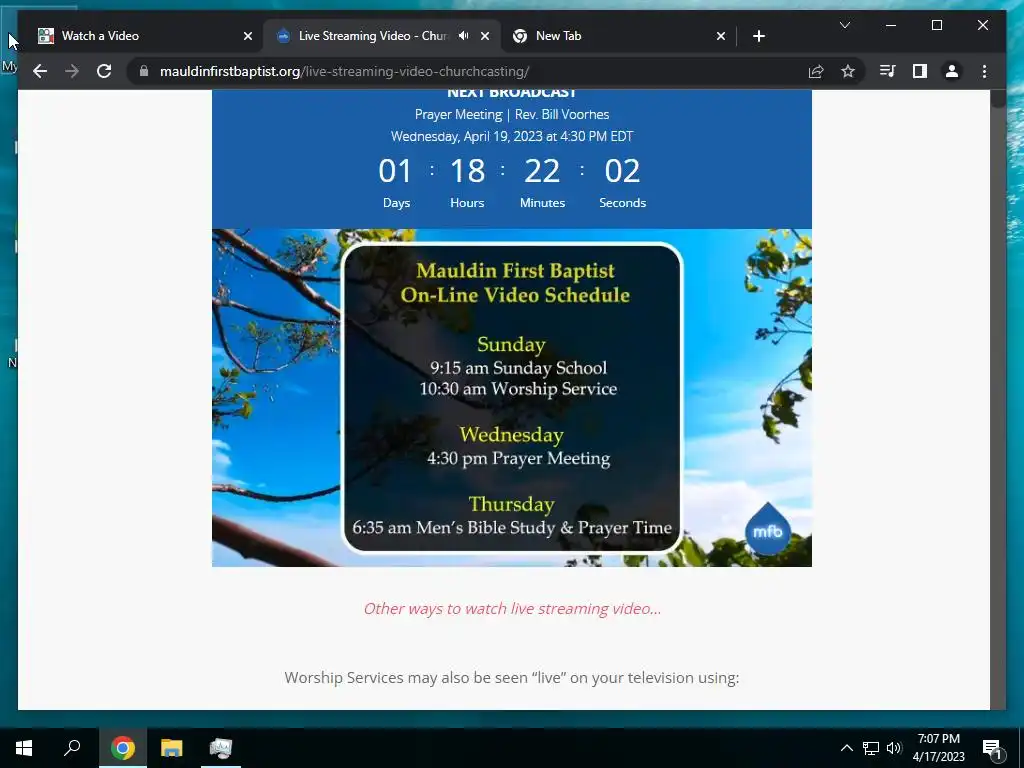Image resolution: width=1024 pixels, height=768 pixels.
Task: Mute the Live Streaming Video tab audio icon
Action: pyautogui.click(x=464, y=36)
